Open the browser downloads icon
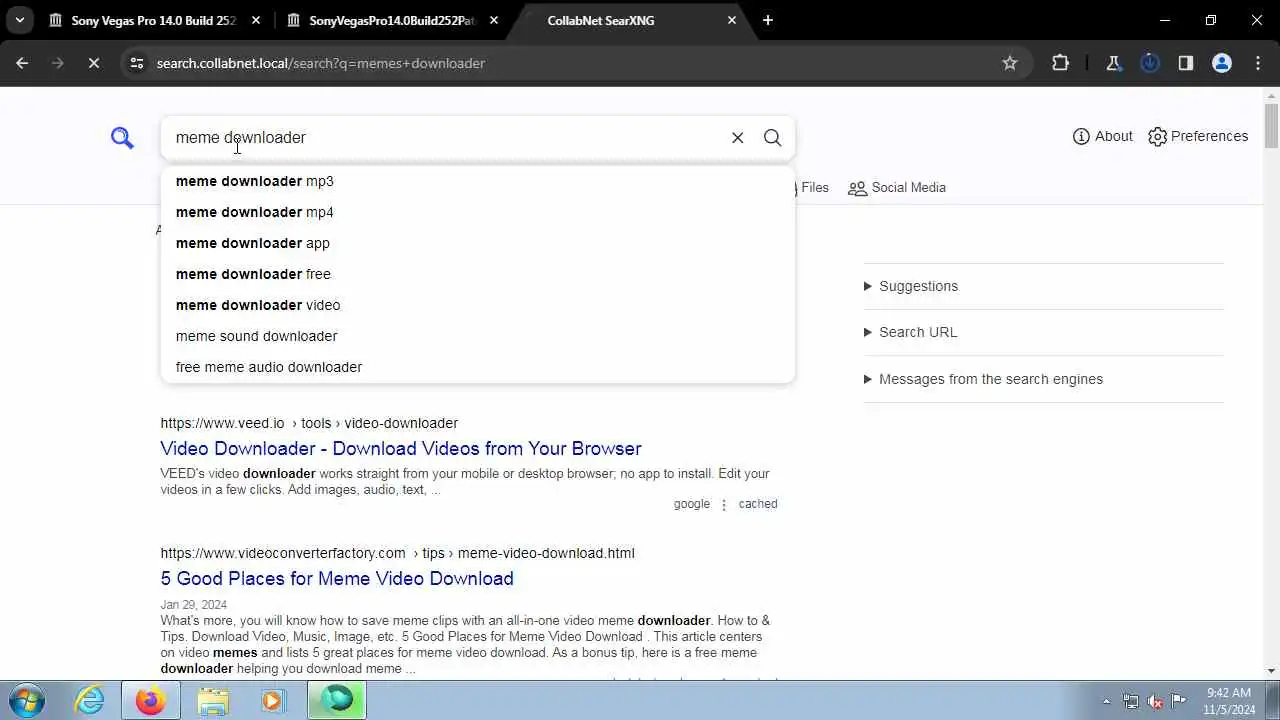 pos(1150,63)
